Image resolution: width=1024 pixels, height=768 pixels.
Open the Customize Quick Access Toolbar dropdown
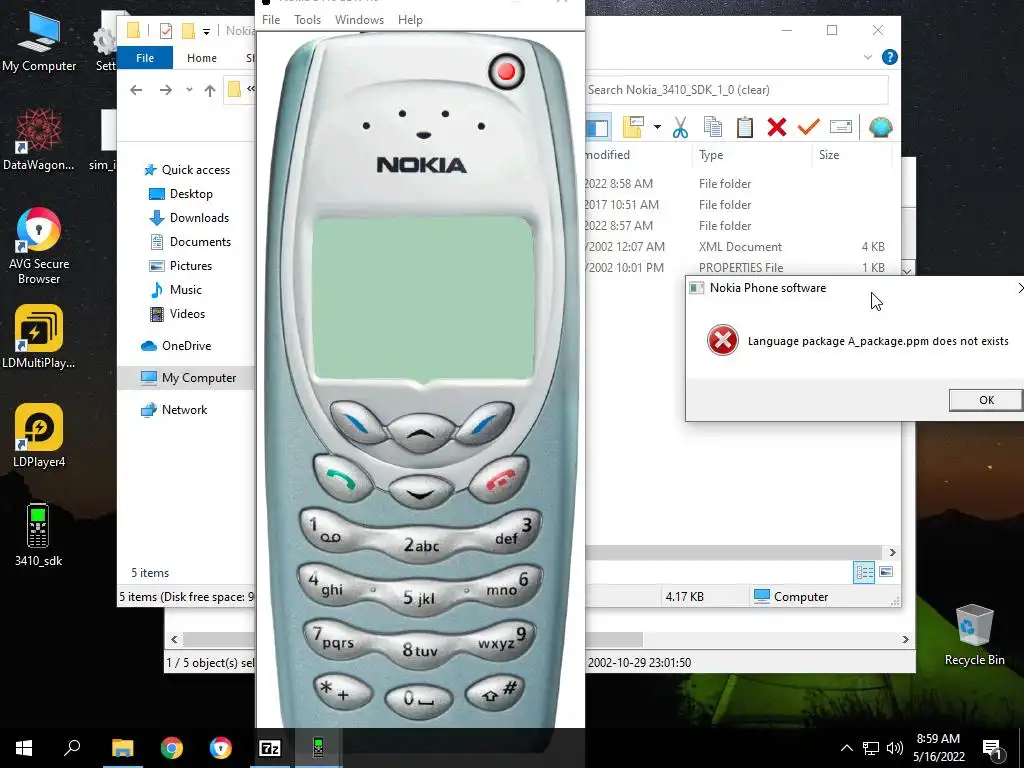206,31
